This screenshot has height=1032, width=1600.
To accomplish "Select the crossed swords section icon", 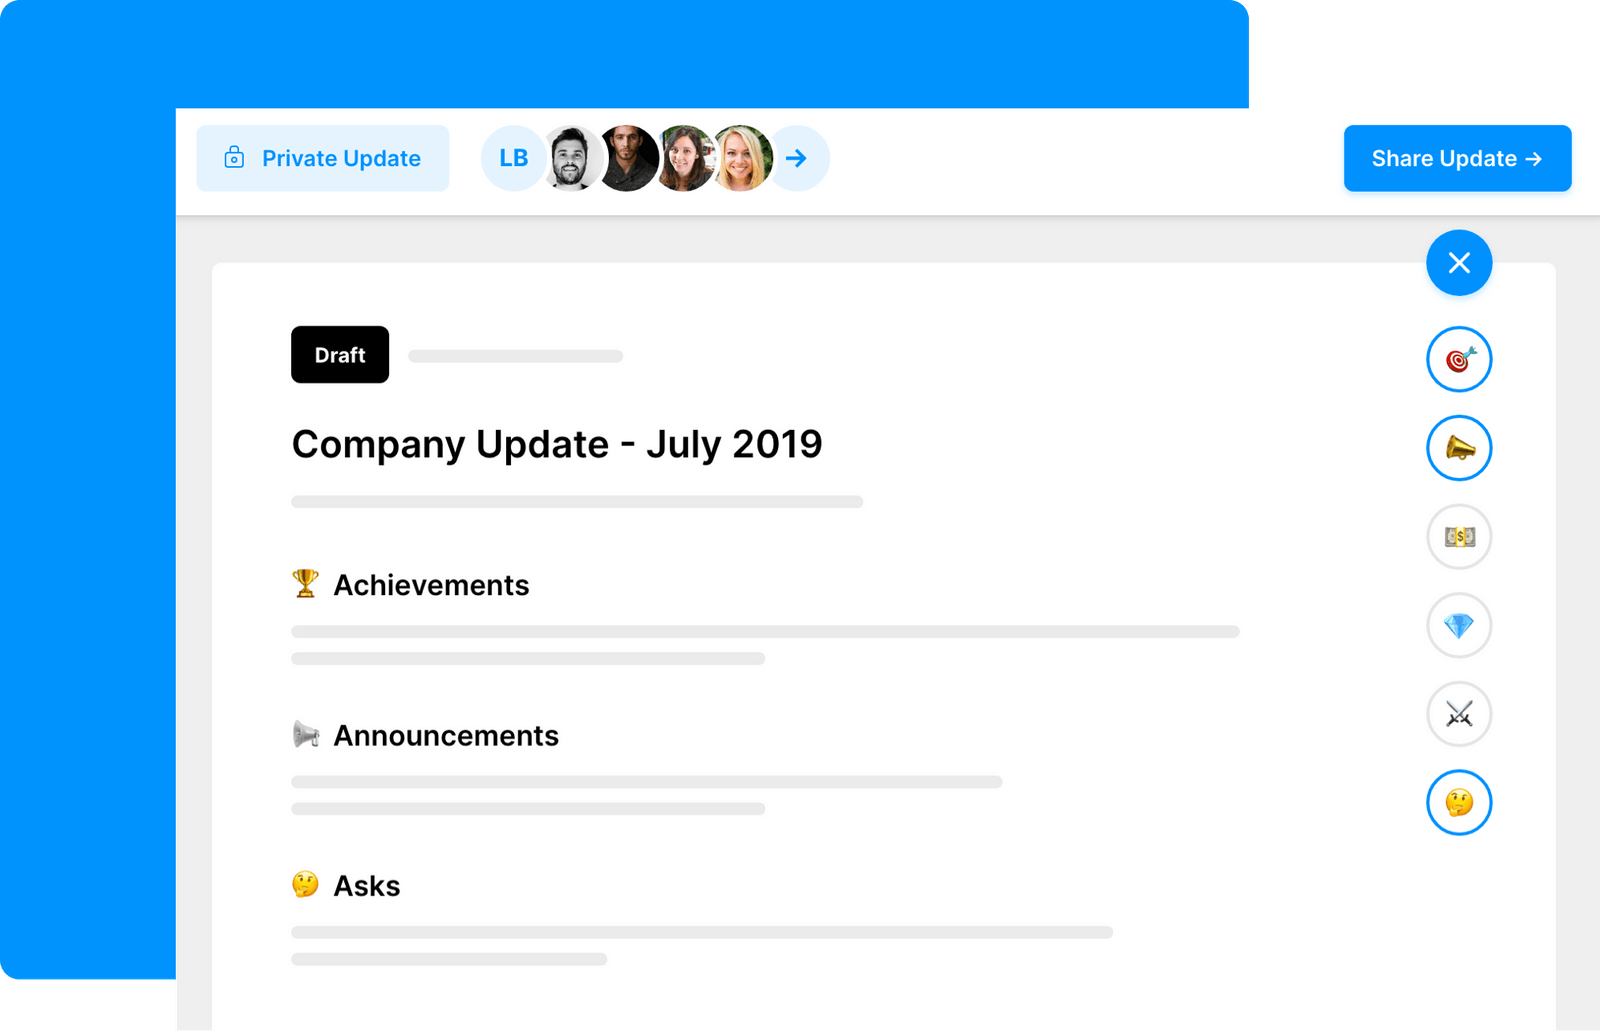I will tap(1457, 714).
